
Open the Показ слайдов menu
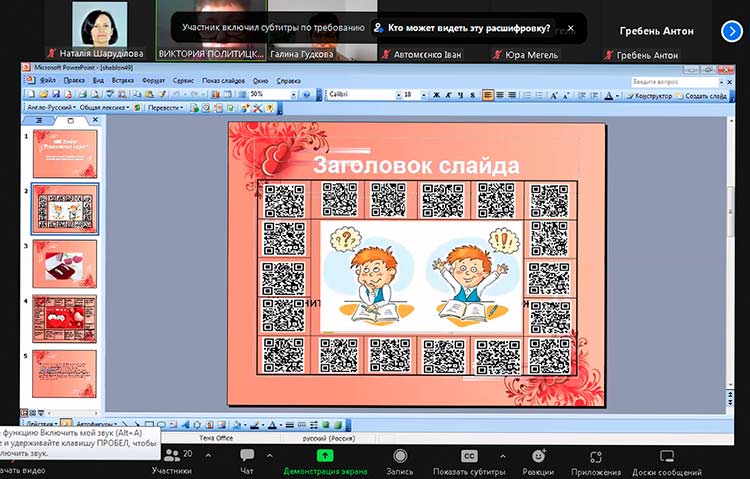click(224, 79)
